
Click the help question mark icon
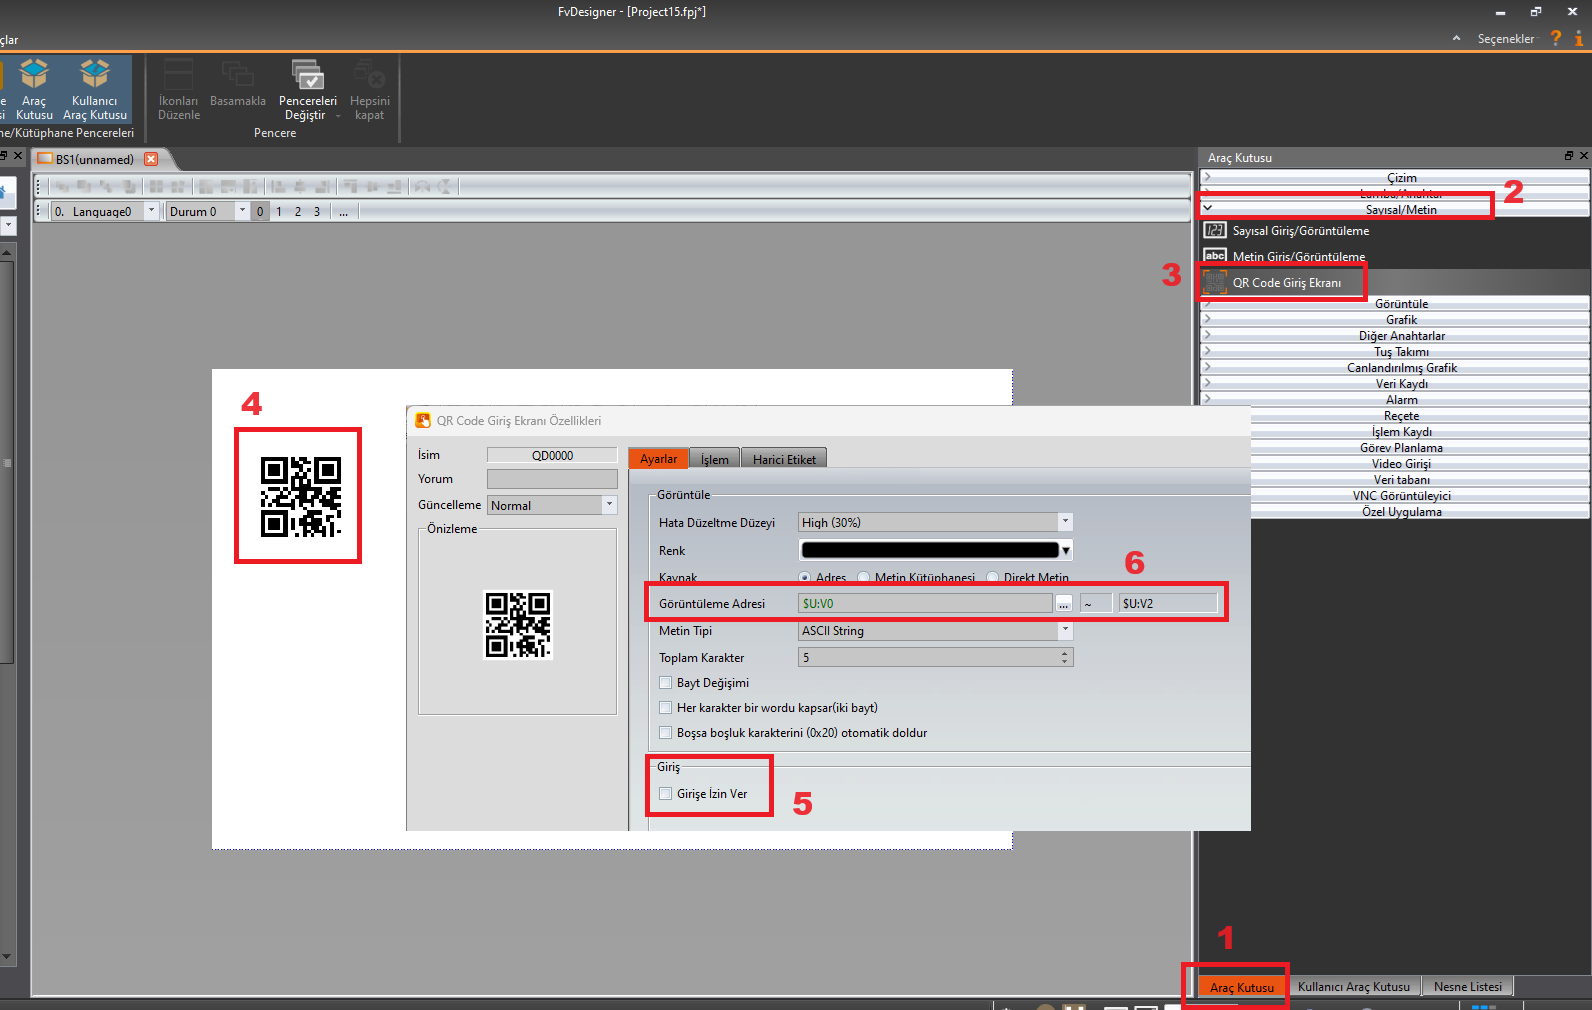(x=1556, y=38)
